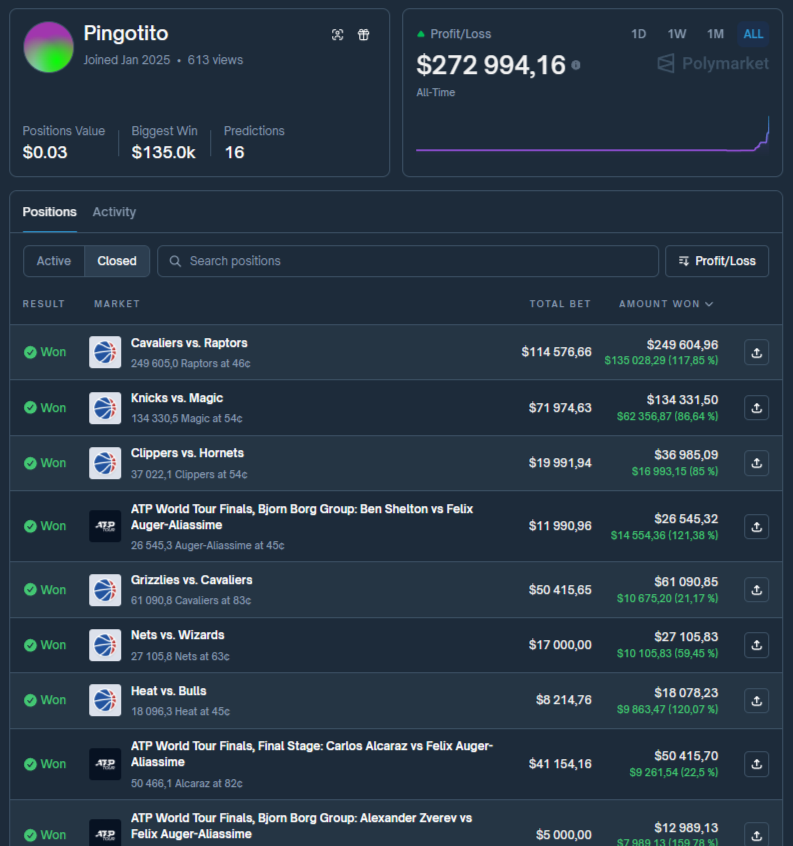793x846 pixels.
Task: Open Ben Shelton vs Felix Auger-Aliassime market
Action: pos(302,517)
